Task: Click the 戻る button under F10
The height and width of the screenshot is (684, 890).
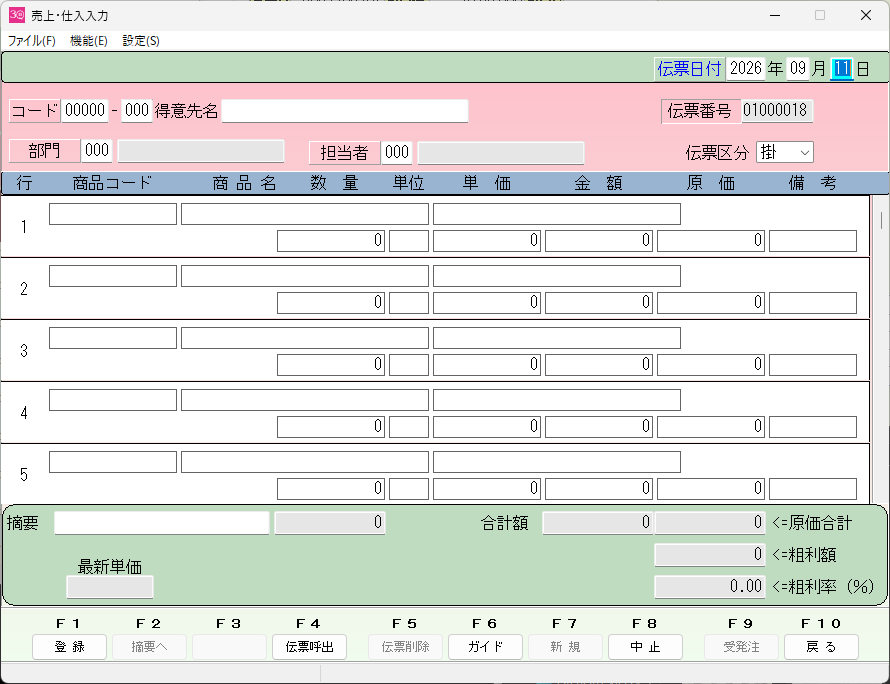Action: [821, 647]
